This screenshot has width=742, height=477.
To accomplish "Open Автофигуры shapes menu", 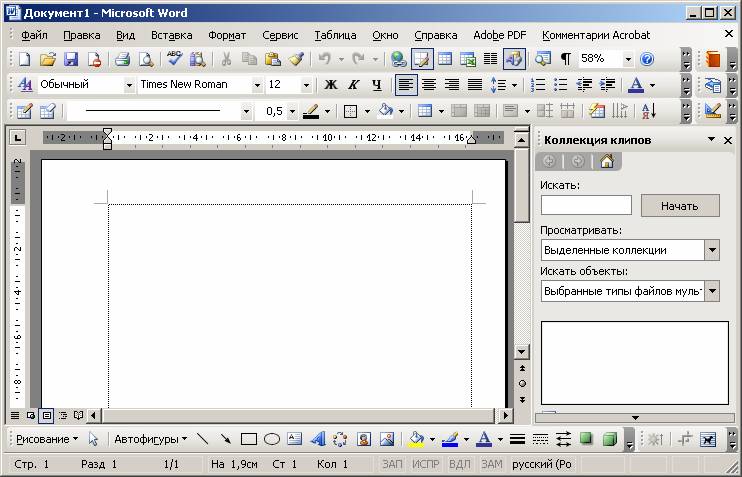I will [150, 440].
